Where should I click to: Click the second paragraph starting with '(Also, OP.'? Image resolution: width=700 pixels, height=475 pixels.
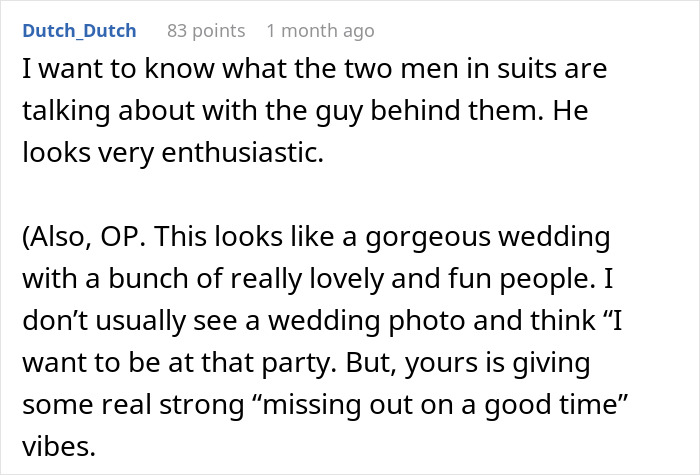point(325,342)
